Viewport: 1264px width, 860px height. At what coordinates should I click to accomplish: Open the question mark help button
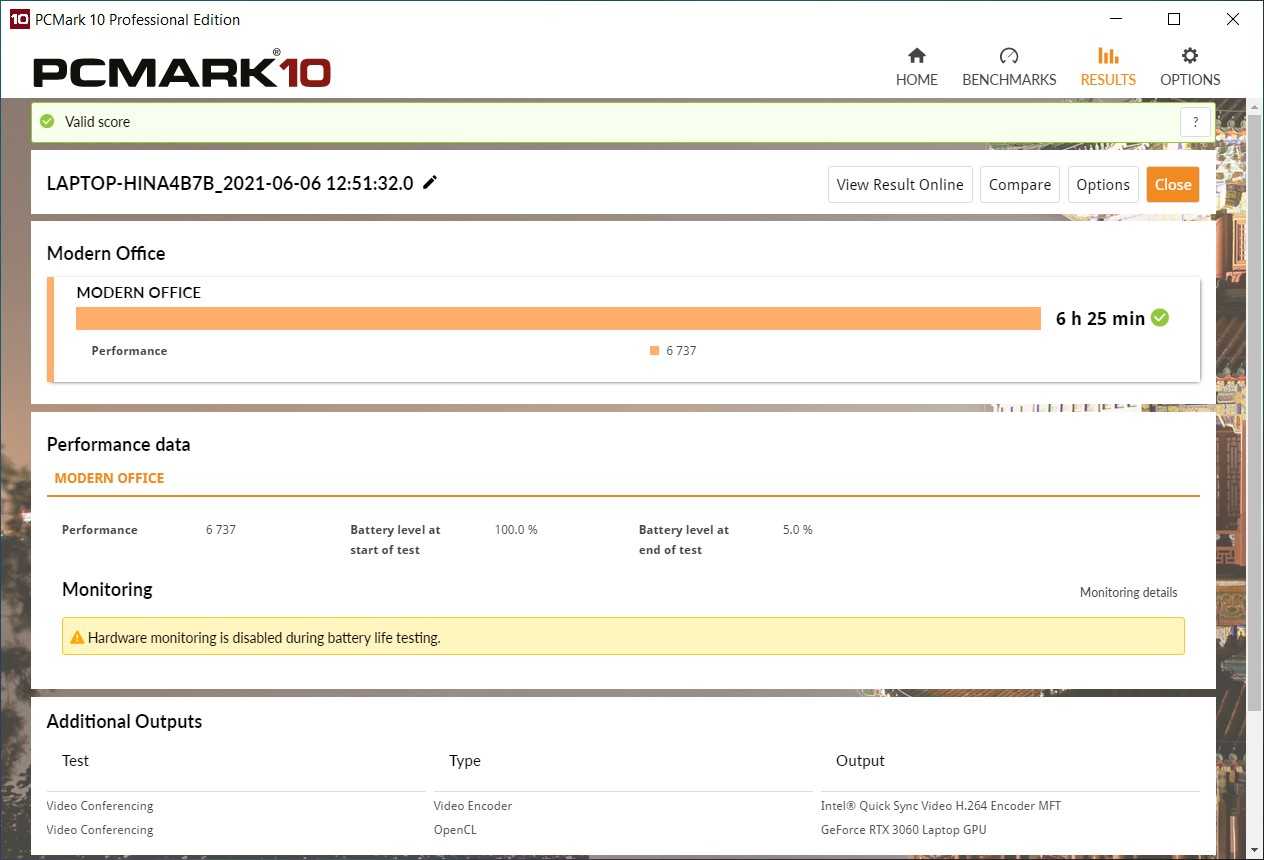1195,123
